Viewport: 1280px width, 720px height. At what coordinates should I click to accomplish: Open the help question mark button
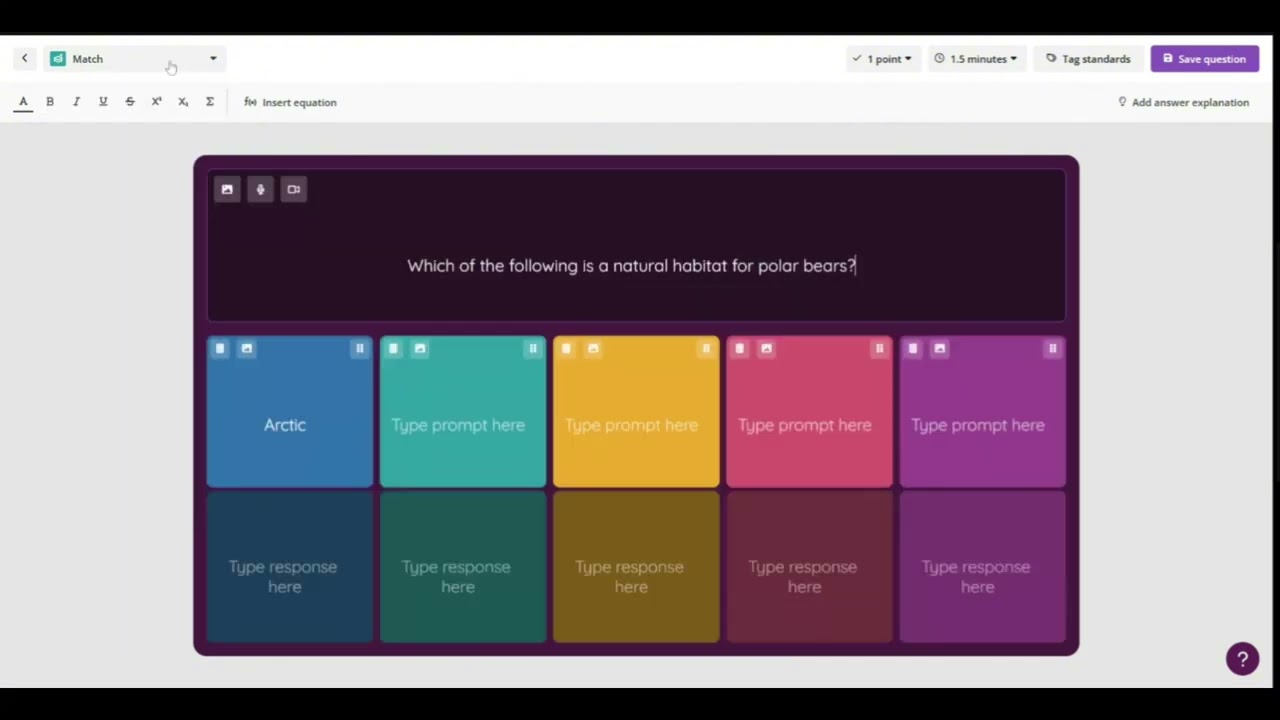(x=1242, y=659)
